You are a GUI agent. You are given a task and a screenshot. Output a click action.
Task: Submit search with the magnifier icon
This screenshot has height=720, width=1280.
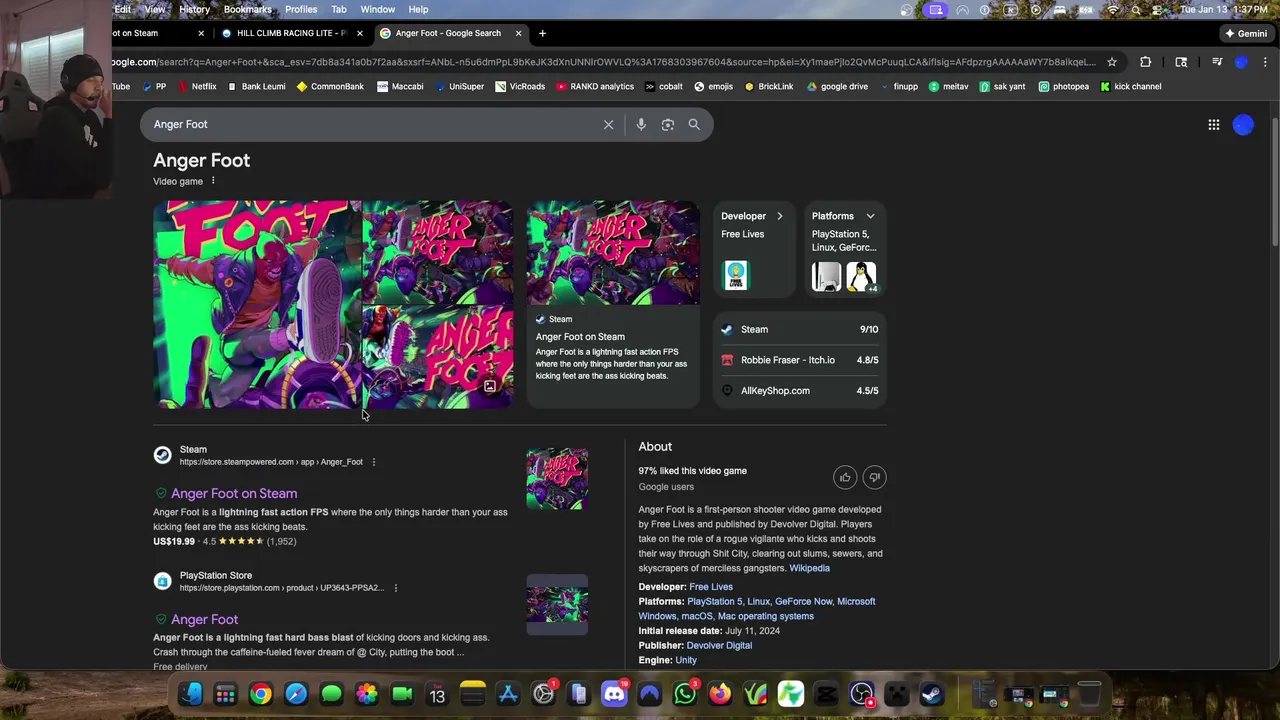(x=694, y=125)
